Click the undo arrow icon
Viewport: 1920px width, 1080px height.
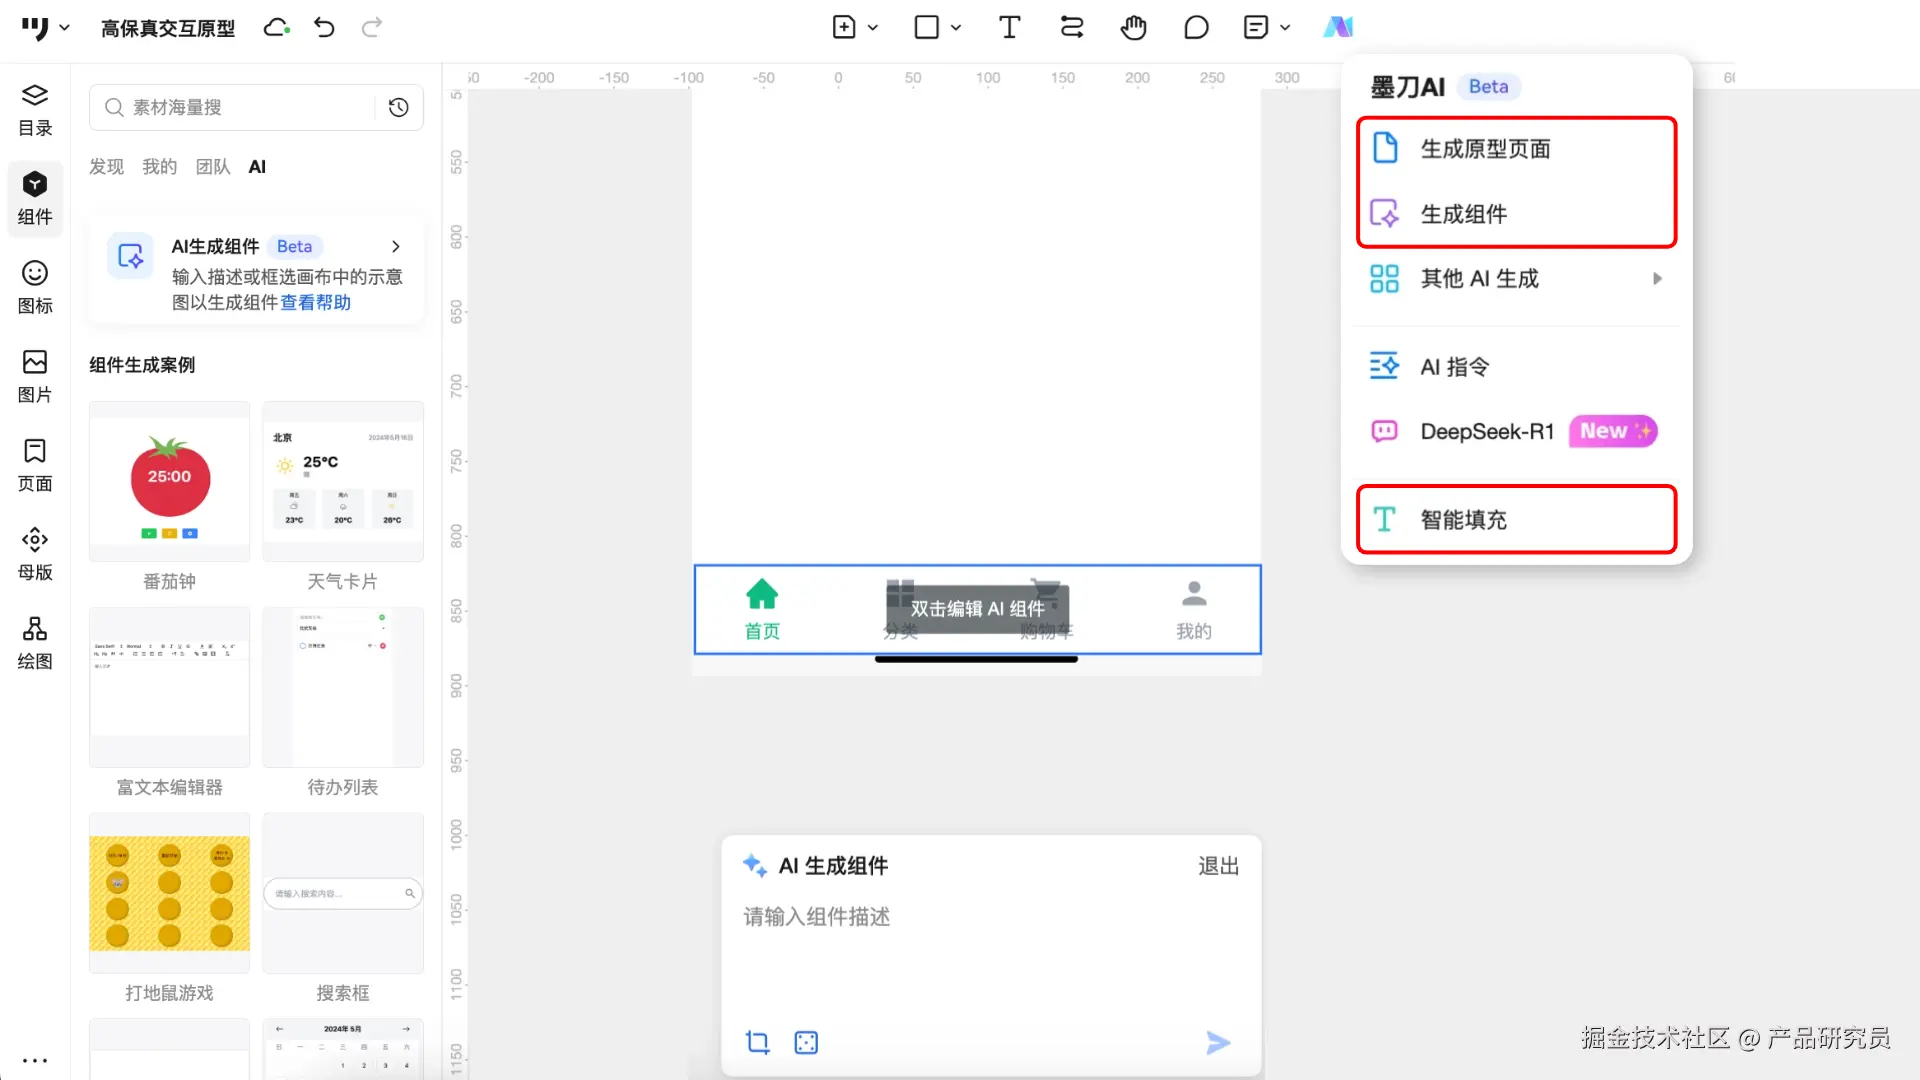324,27
